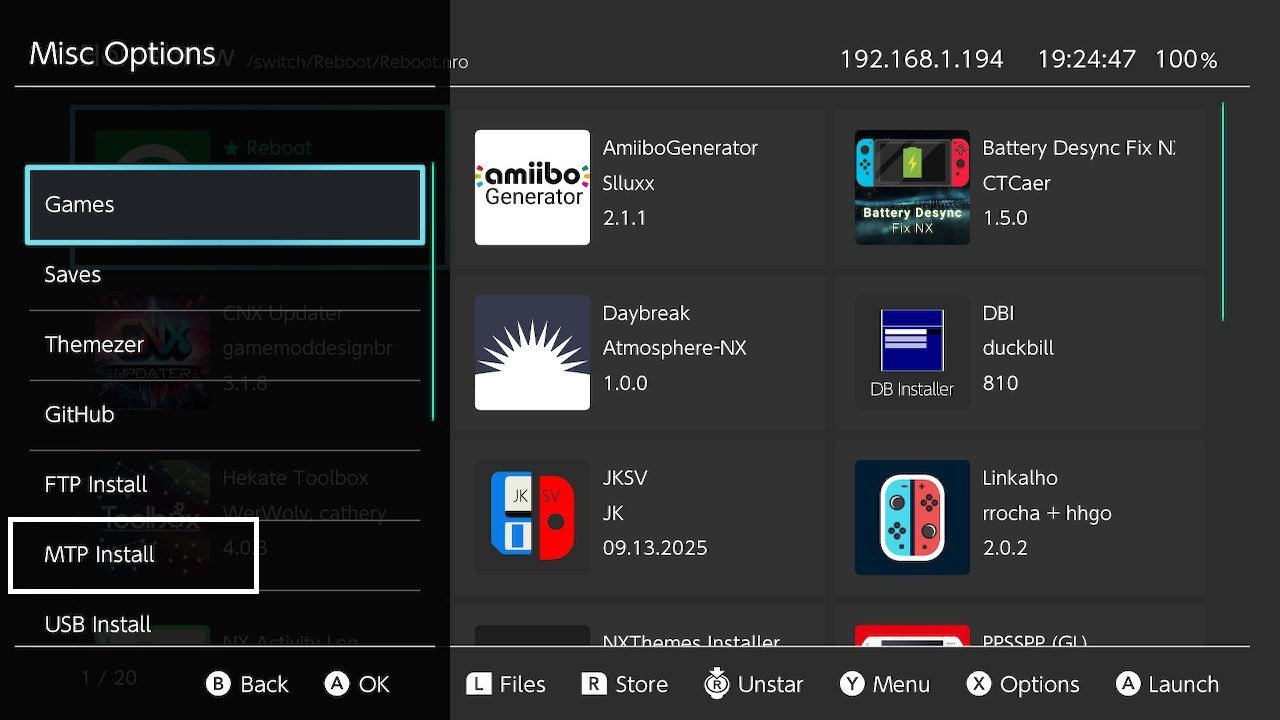Select the Battery Desync Fix NX icon
This screenshot has width=1280, height=720.
[912, 187]
